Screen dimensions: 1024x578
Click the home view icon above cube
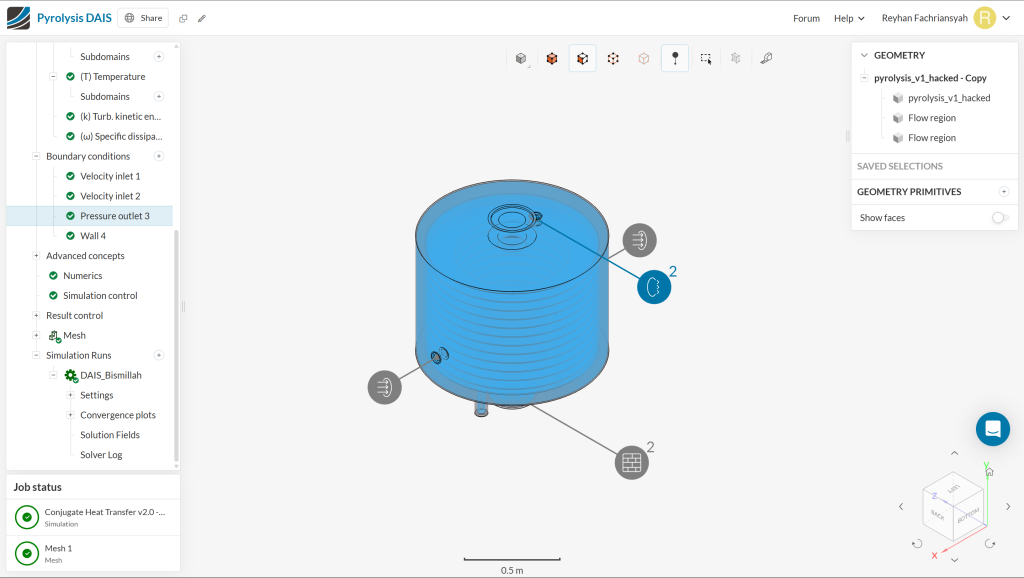989,472
